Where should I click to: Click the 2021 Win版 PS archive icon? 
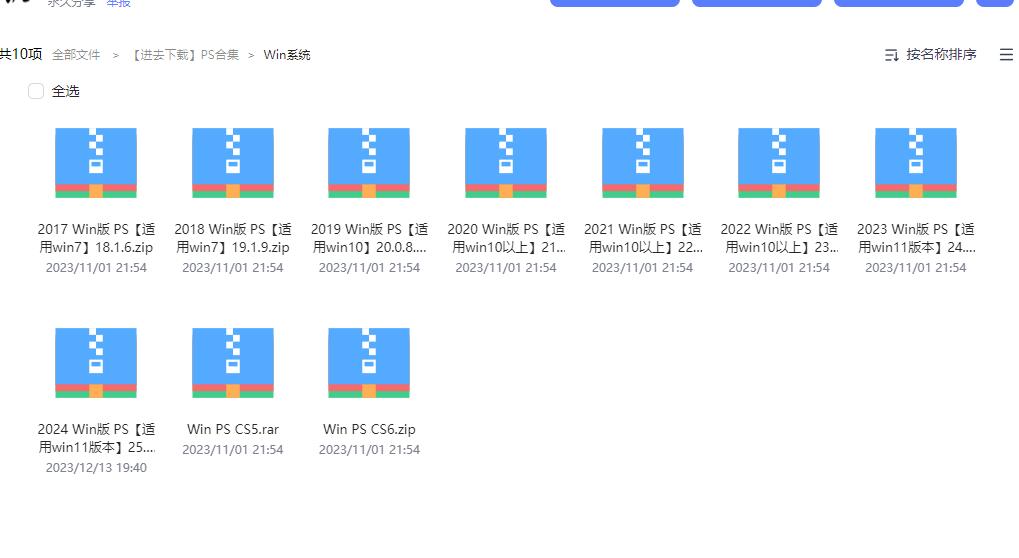(643, 162)
